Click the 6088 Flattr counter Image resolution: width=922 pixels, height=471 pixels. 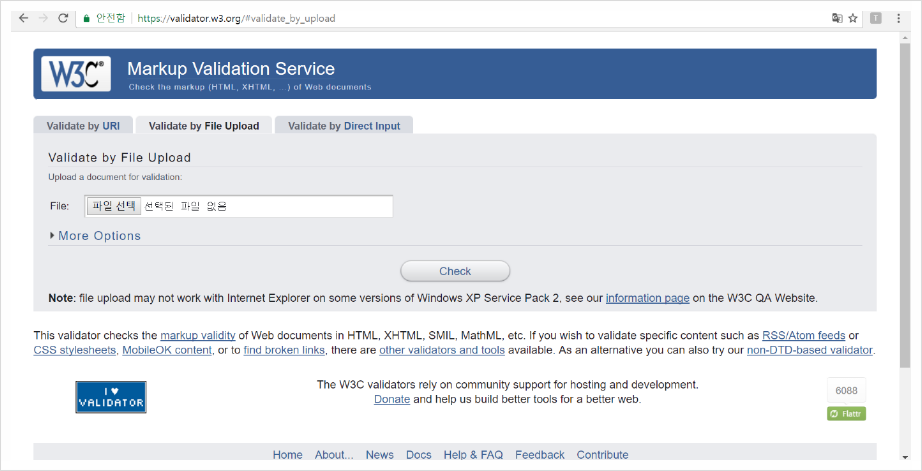[x=846, y=390]
